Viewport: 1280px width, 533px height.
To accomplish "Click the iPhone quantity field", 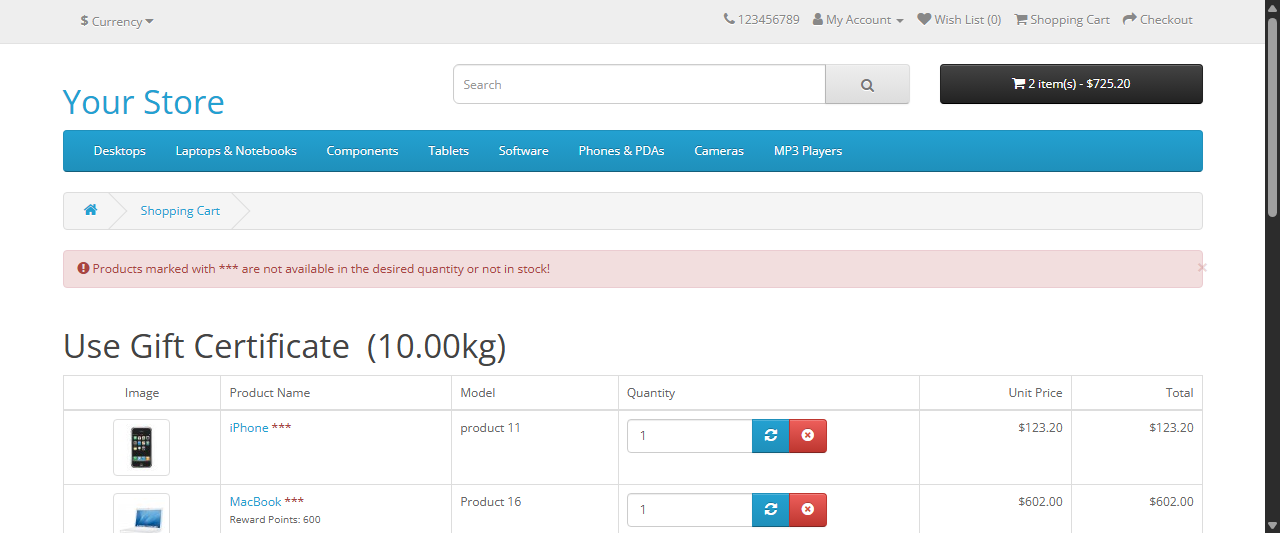I will 689,436.
